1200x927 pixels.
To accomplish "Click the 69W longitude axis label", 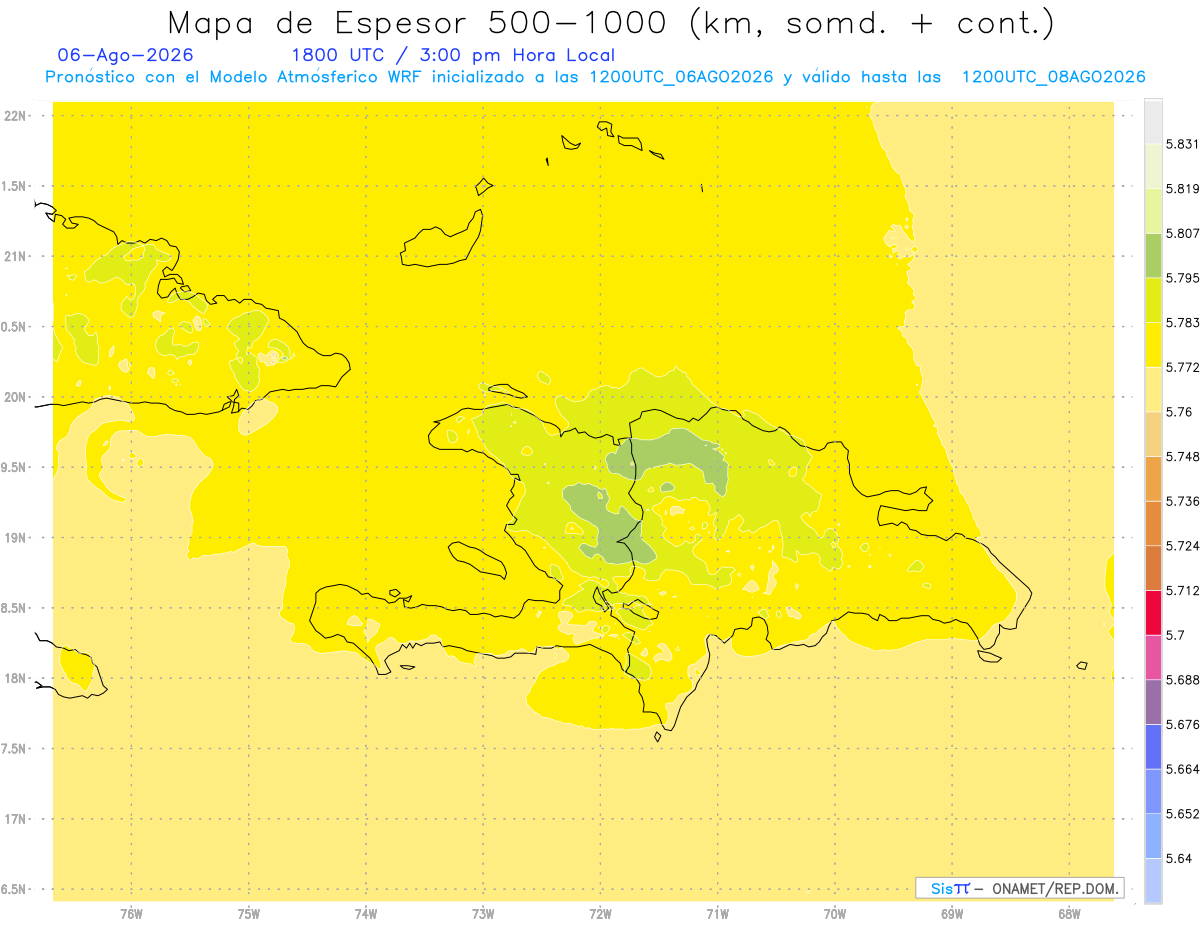I will tap(952, 914).
